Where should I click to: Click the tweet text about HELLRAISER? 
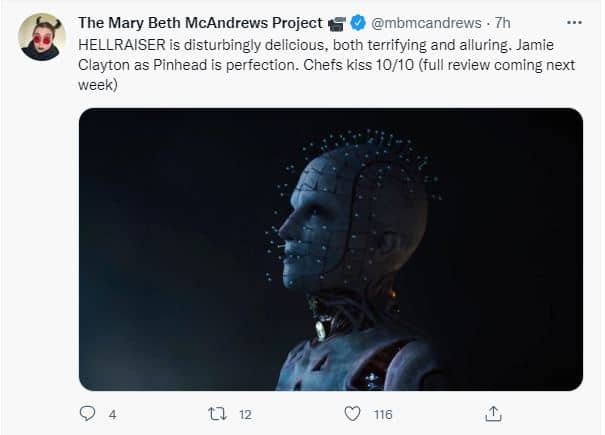(x=326, y=65)
